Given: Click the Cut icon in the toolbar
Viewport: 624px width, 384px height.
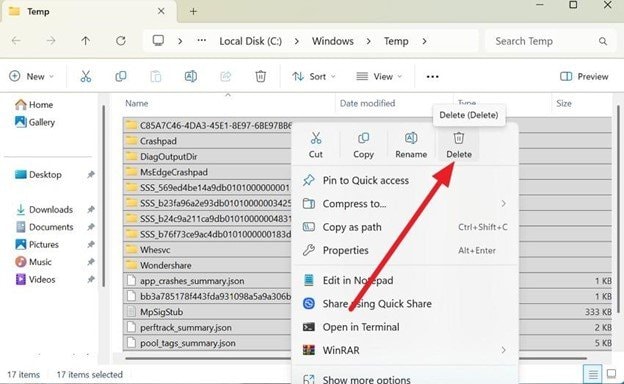Looking at the screenshot, I should point(86,76).
